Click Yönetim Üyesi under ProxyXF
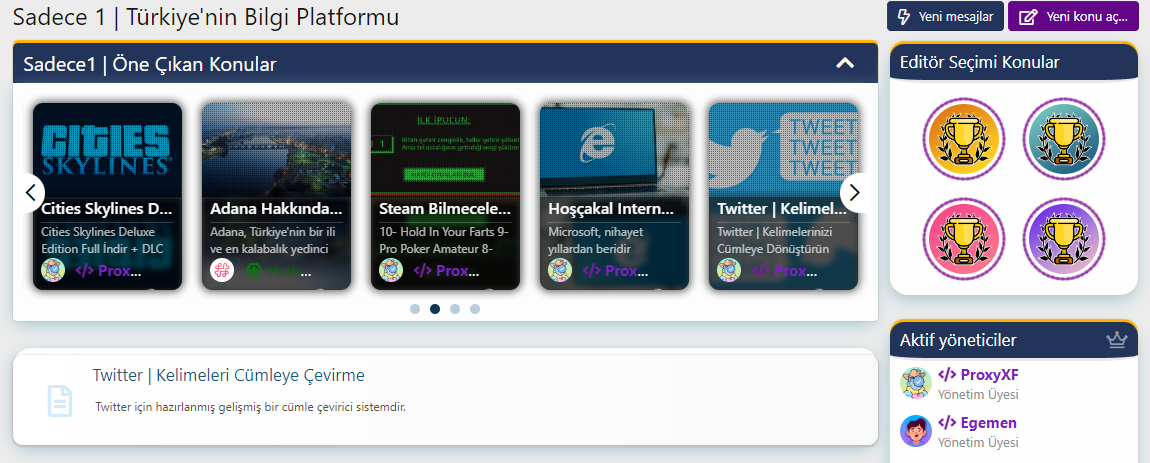This screenshot has height=463, width=1150. tap(978, 395)
